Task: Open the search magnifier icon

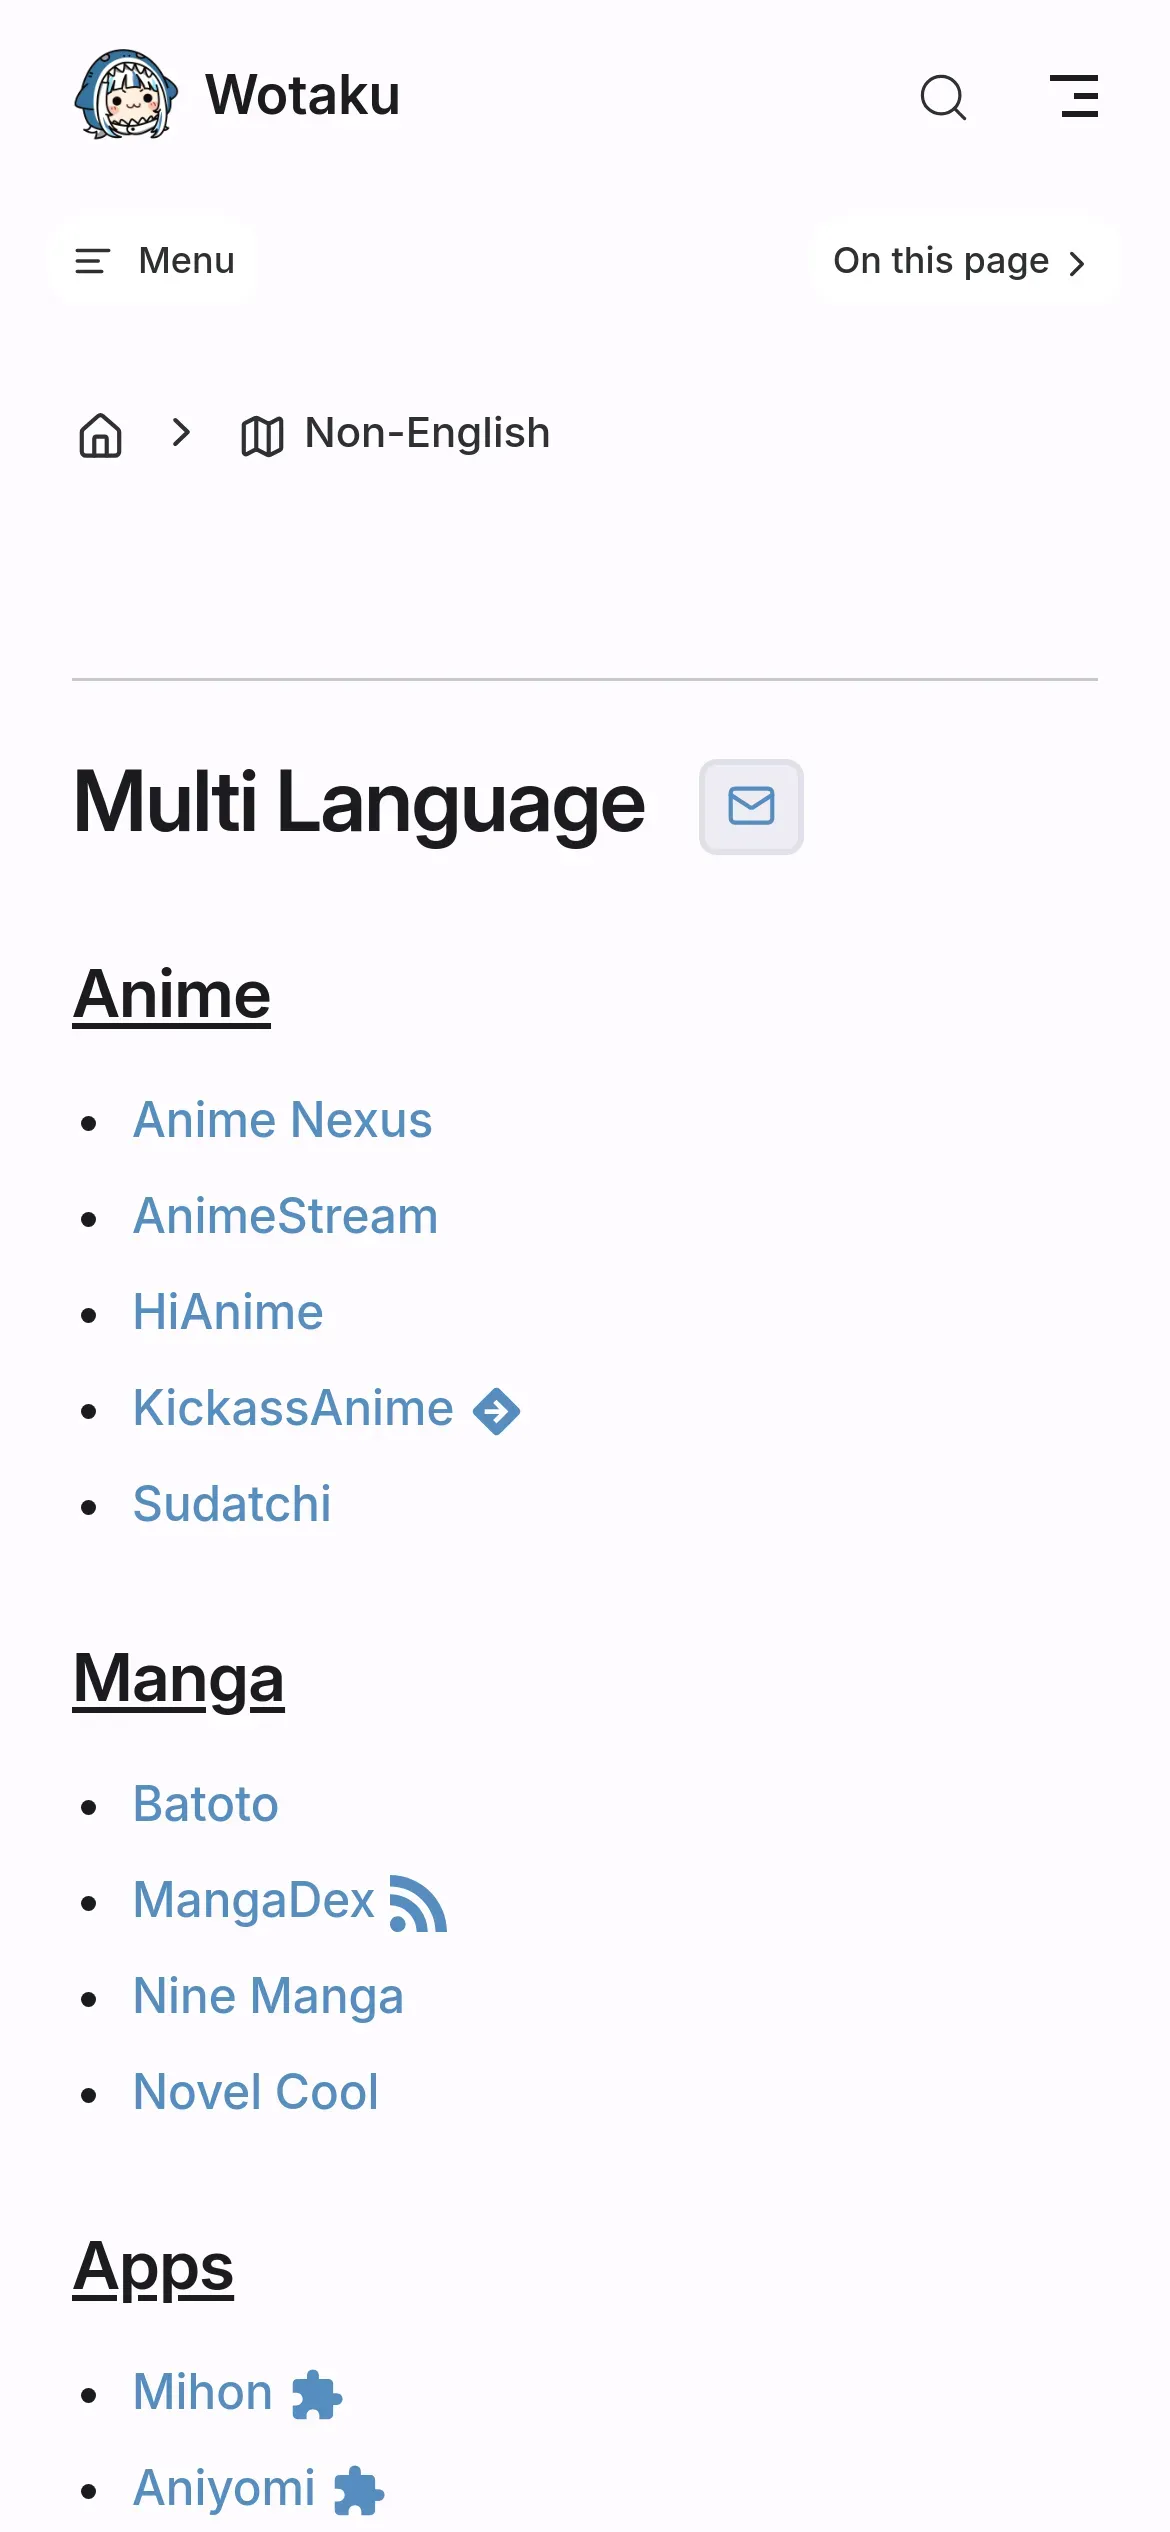Action: pyautogui.click(x=942, y=97)
